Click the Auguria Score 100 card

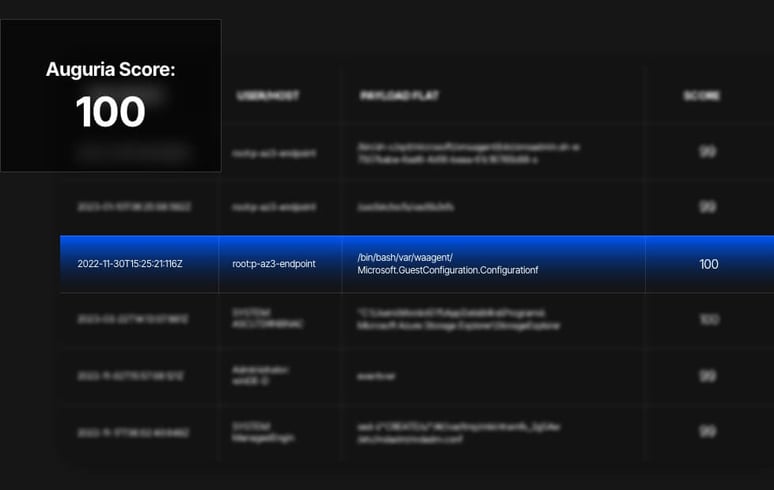point(110,95)
